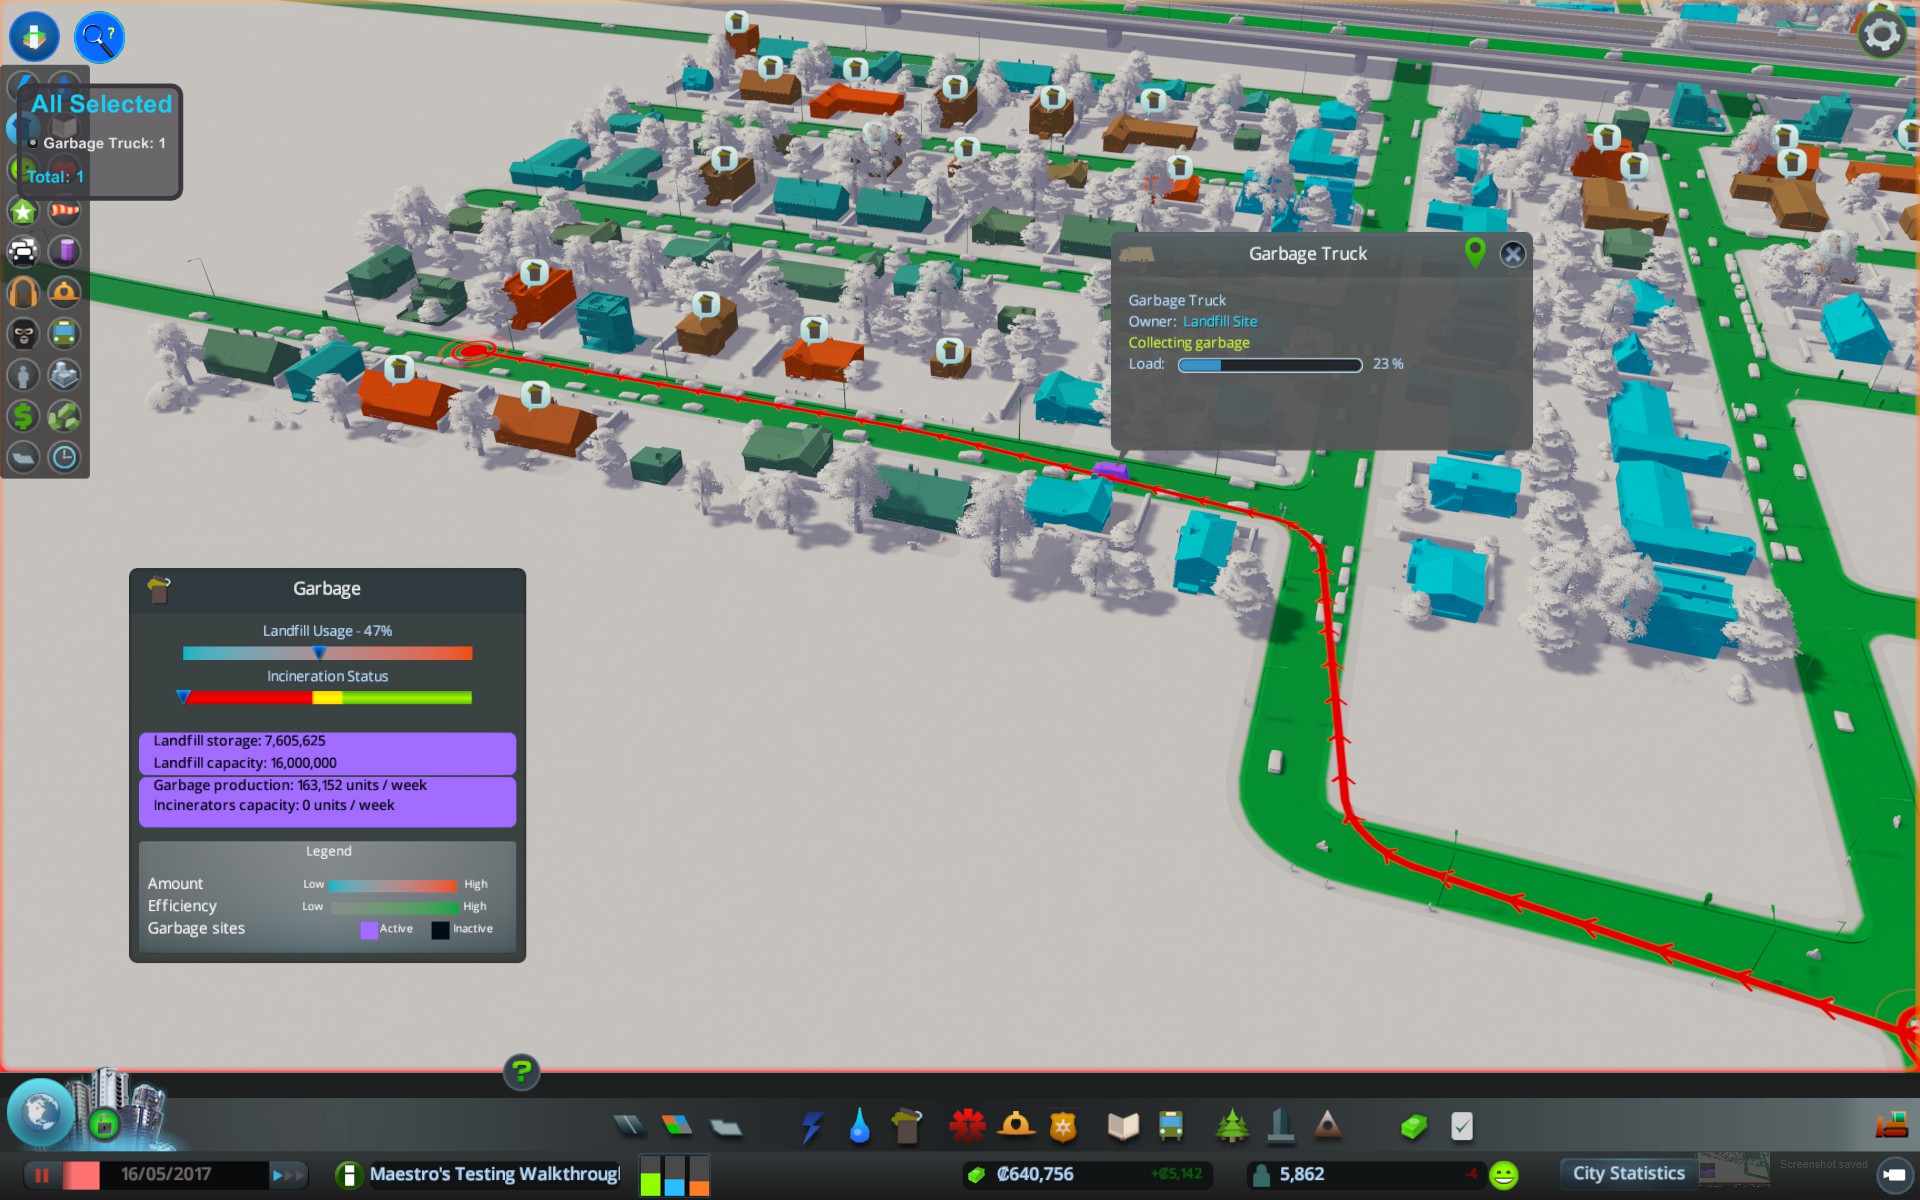Click the green location marker icon
Screen dimensions: 1920x1200
(1474, 252)
